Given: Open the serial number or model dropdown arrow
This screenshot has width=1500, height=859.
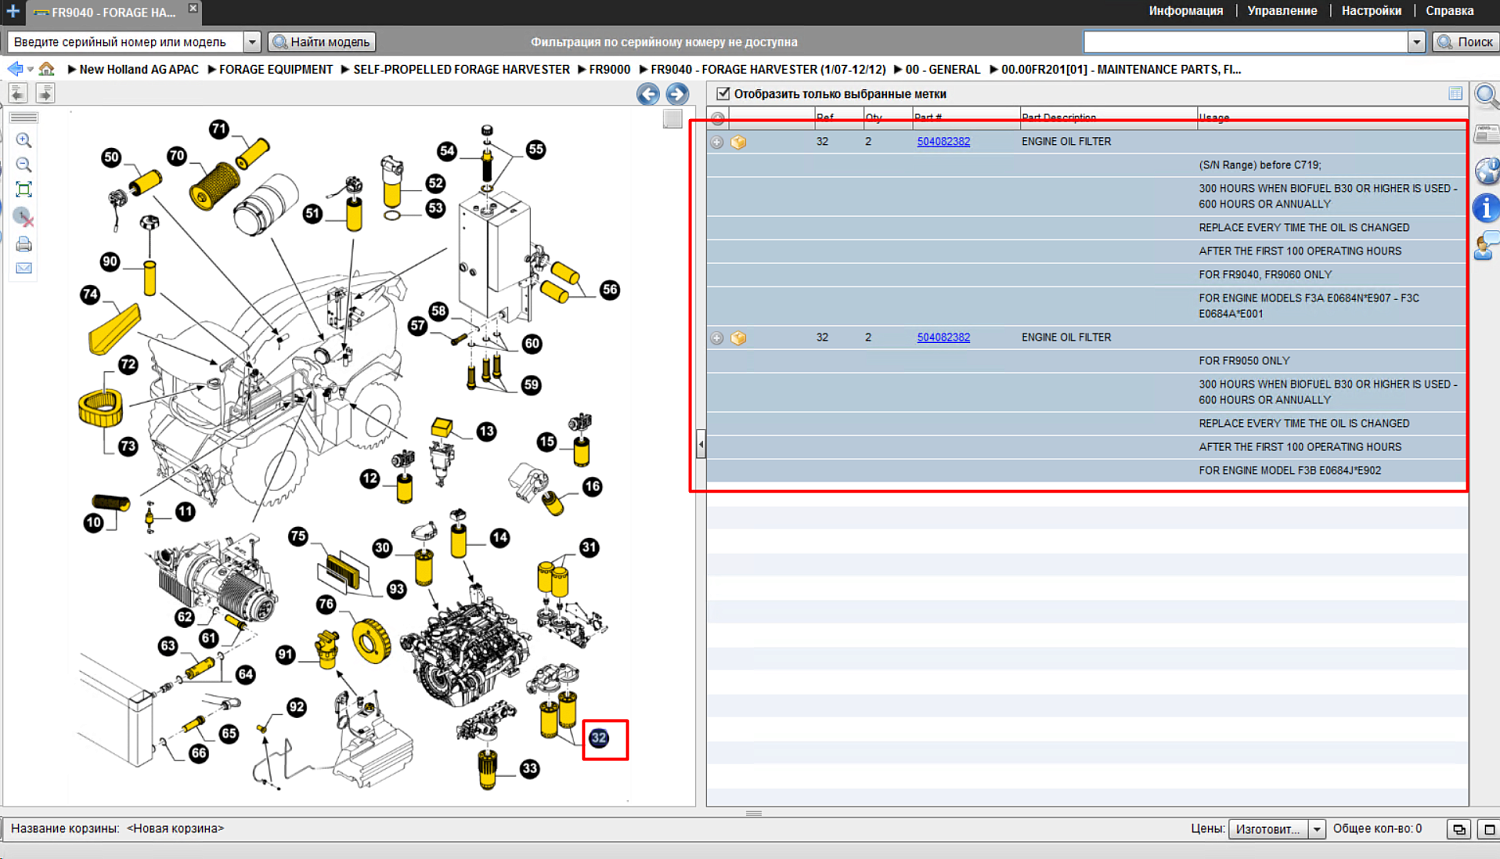Looking at the screenshot, I should click(252, 42).
